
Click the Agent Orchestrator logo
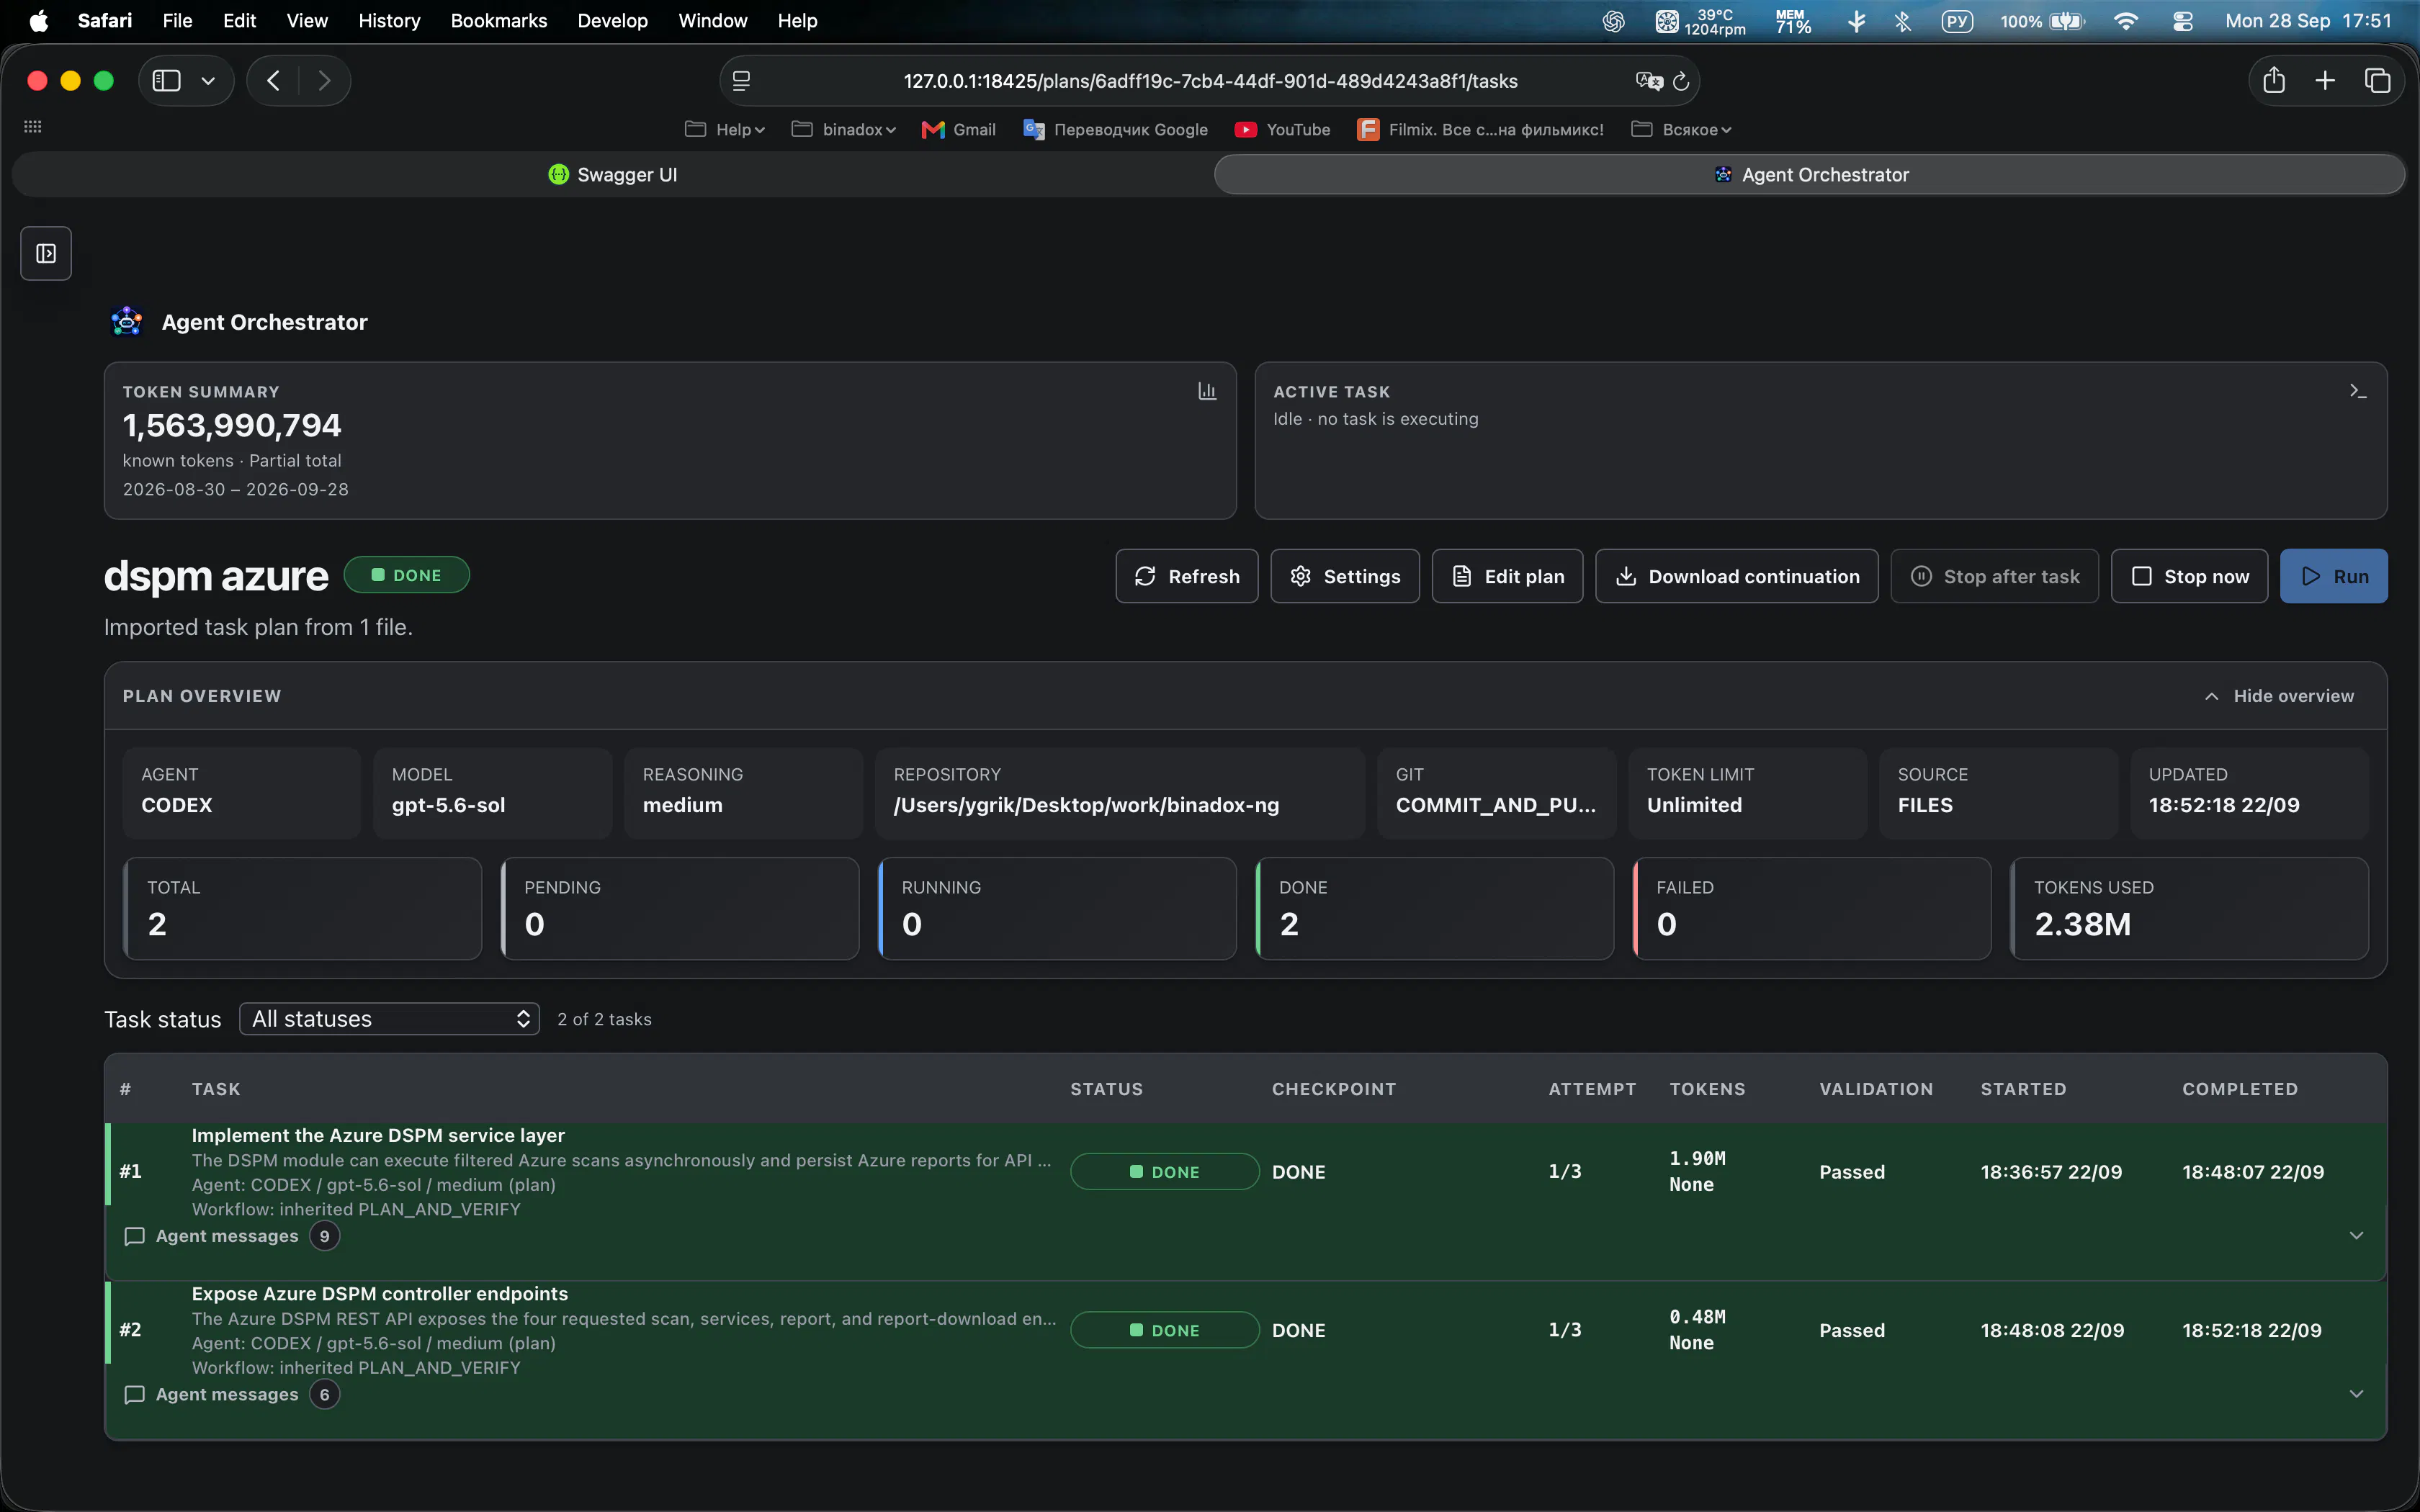click(127, 321)
